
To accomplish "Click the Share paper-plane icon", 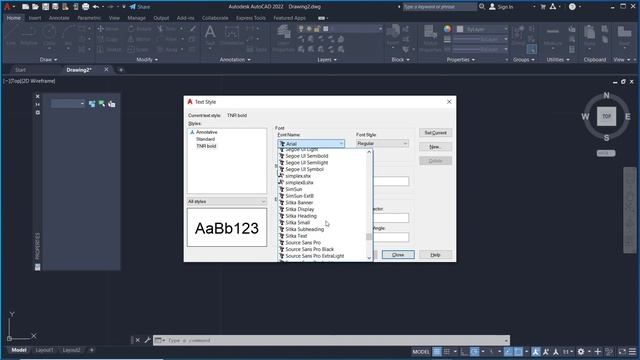I will [133, 7].
